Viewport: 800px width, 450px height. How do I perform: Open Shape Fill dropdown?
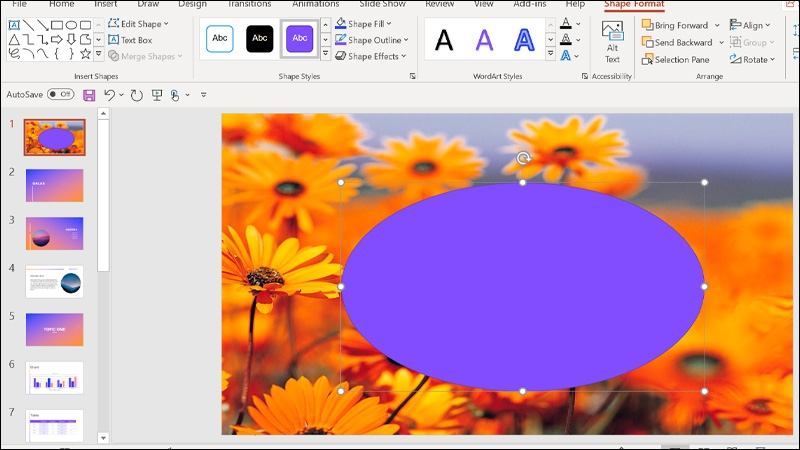[363, 23]
